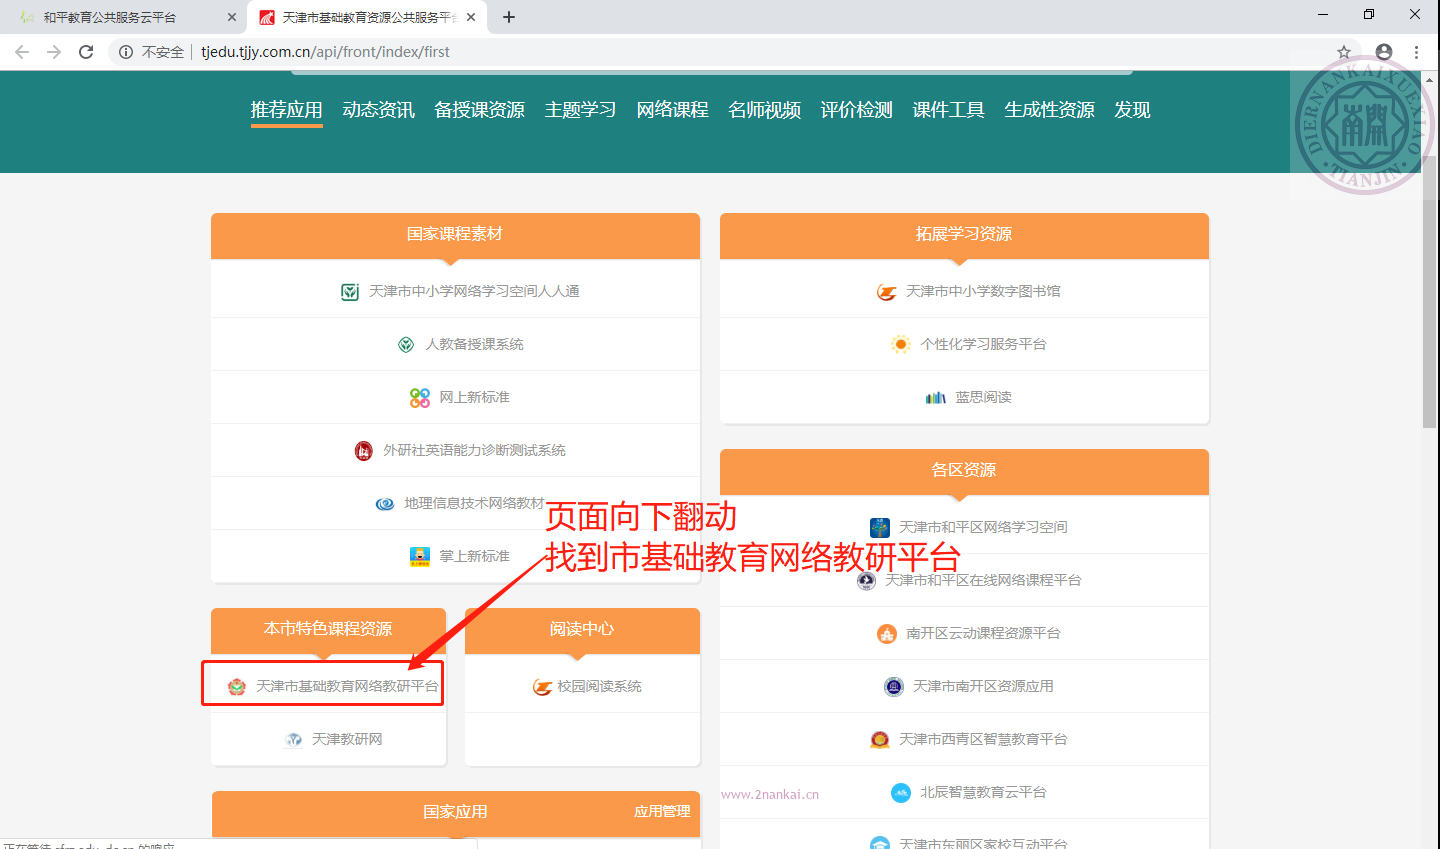Open a new tab with plus button
1440x849 pixels.
point(509,17)
